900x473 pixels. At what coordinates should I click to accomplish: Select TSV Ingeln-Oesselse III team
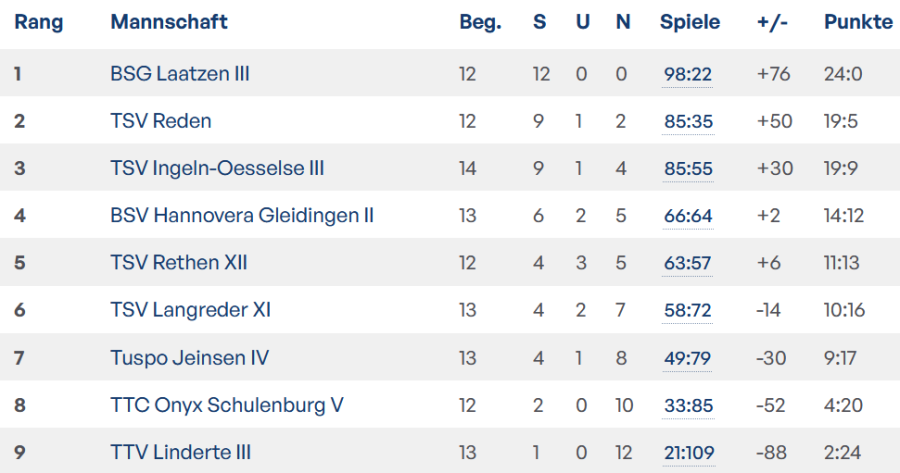pyautogui.click(x=217, y=169)
